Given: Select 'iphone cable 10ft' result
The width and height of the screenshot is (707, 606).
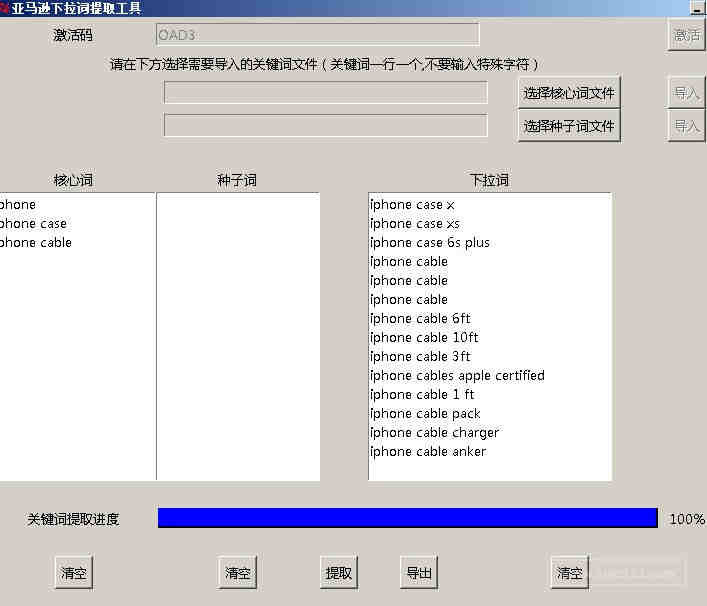Looking at the screenshot, I should [424, 337].
